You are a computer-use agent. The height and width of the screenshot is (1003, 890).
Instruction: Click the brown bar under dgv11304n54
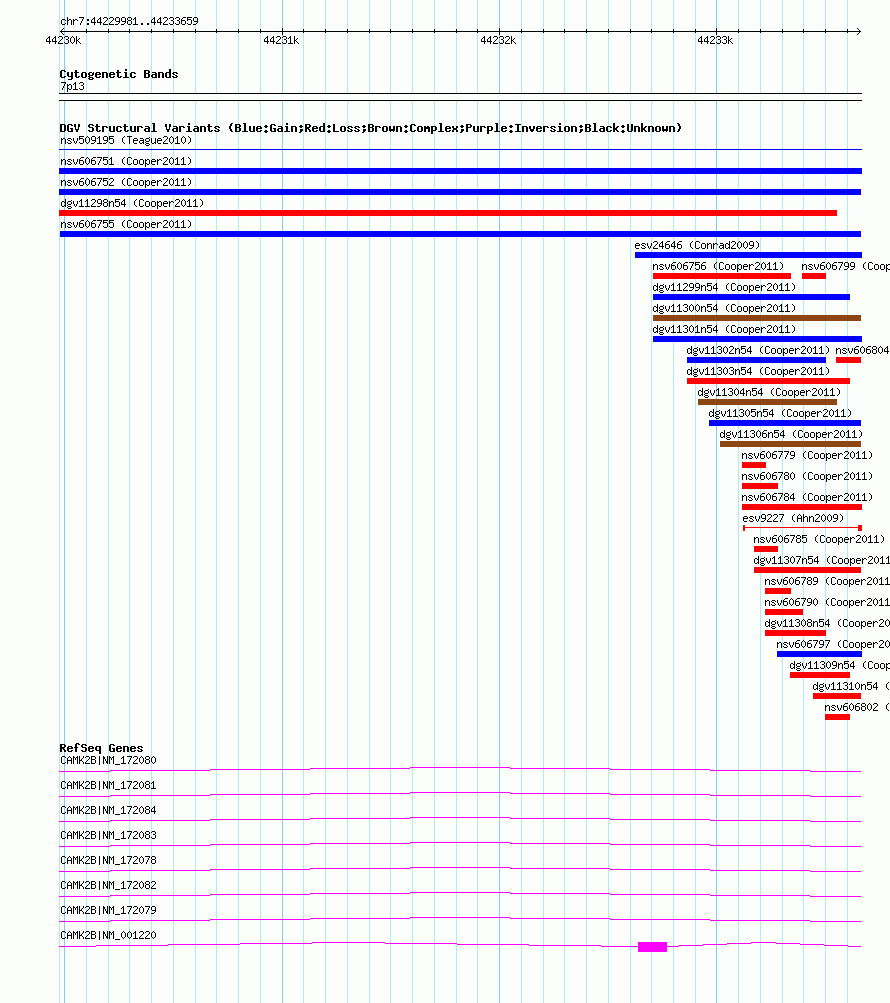click(x=767, y=402)
